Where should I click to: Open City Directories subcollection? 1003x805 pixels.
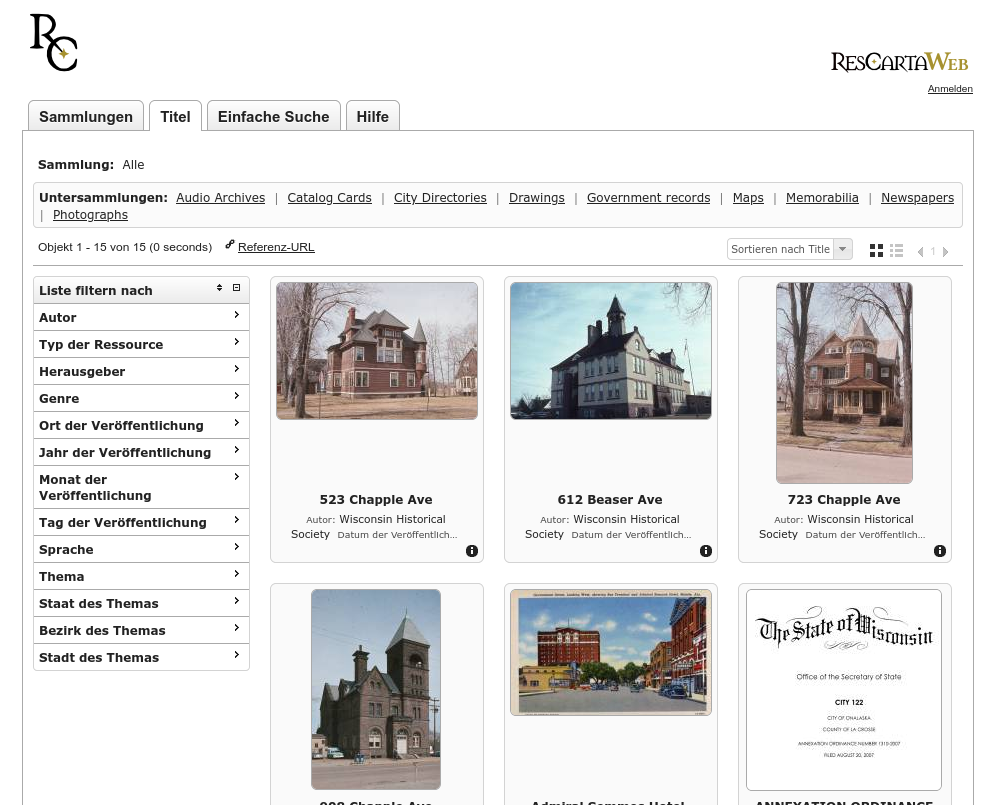tap(440, 198)
